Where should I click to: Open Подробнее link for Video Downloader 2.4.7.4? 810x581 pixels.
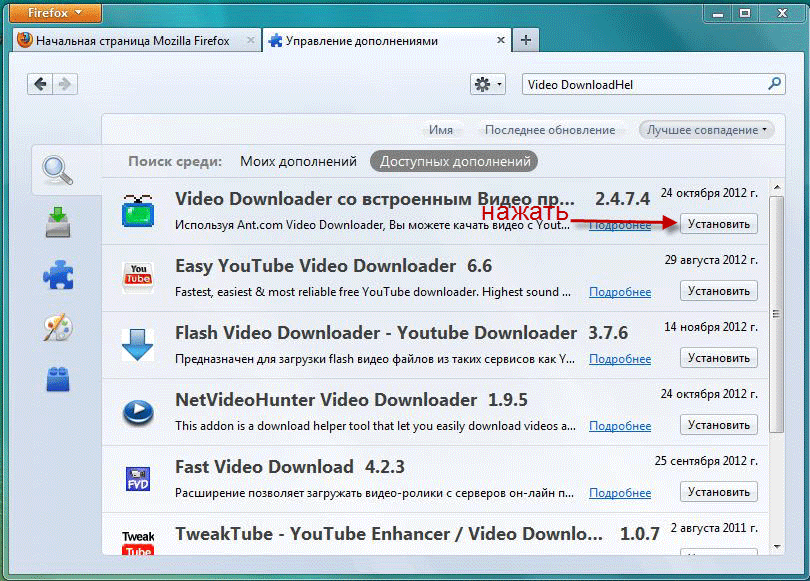click(620, 225)
